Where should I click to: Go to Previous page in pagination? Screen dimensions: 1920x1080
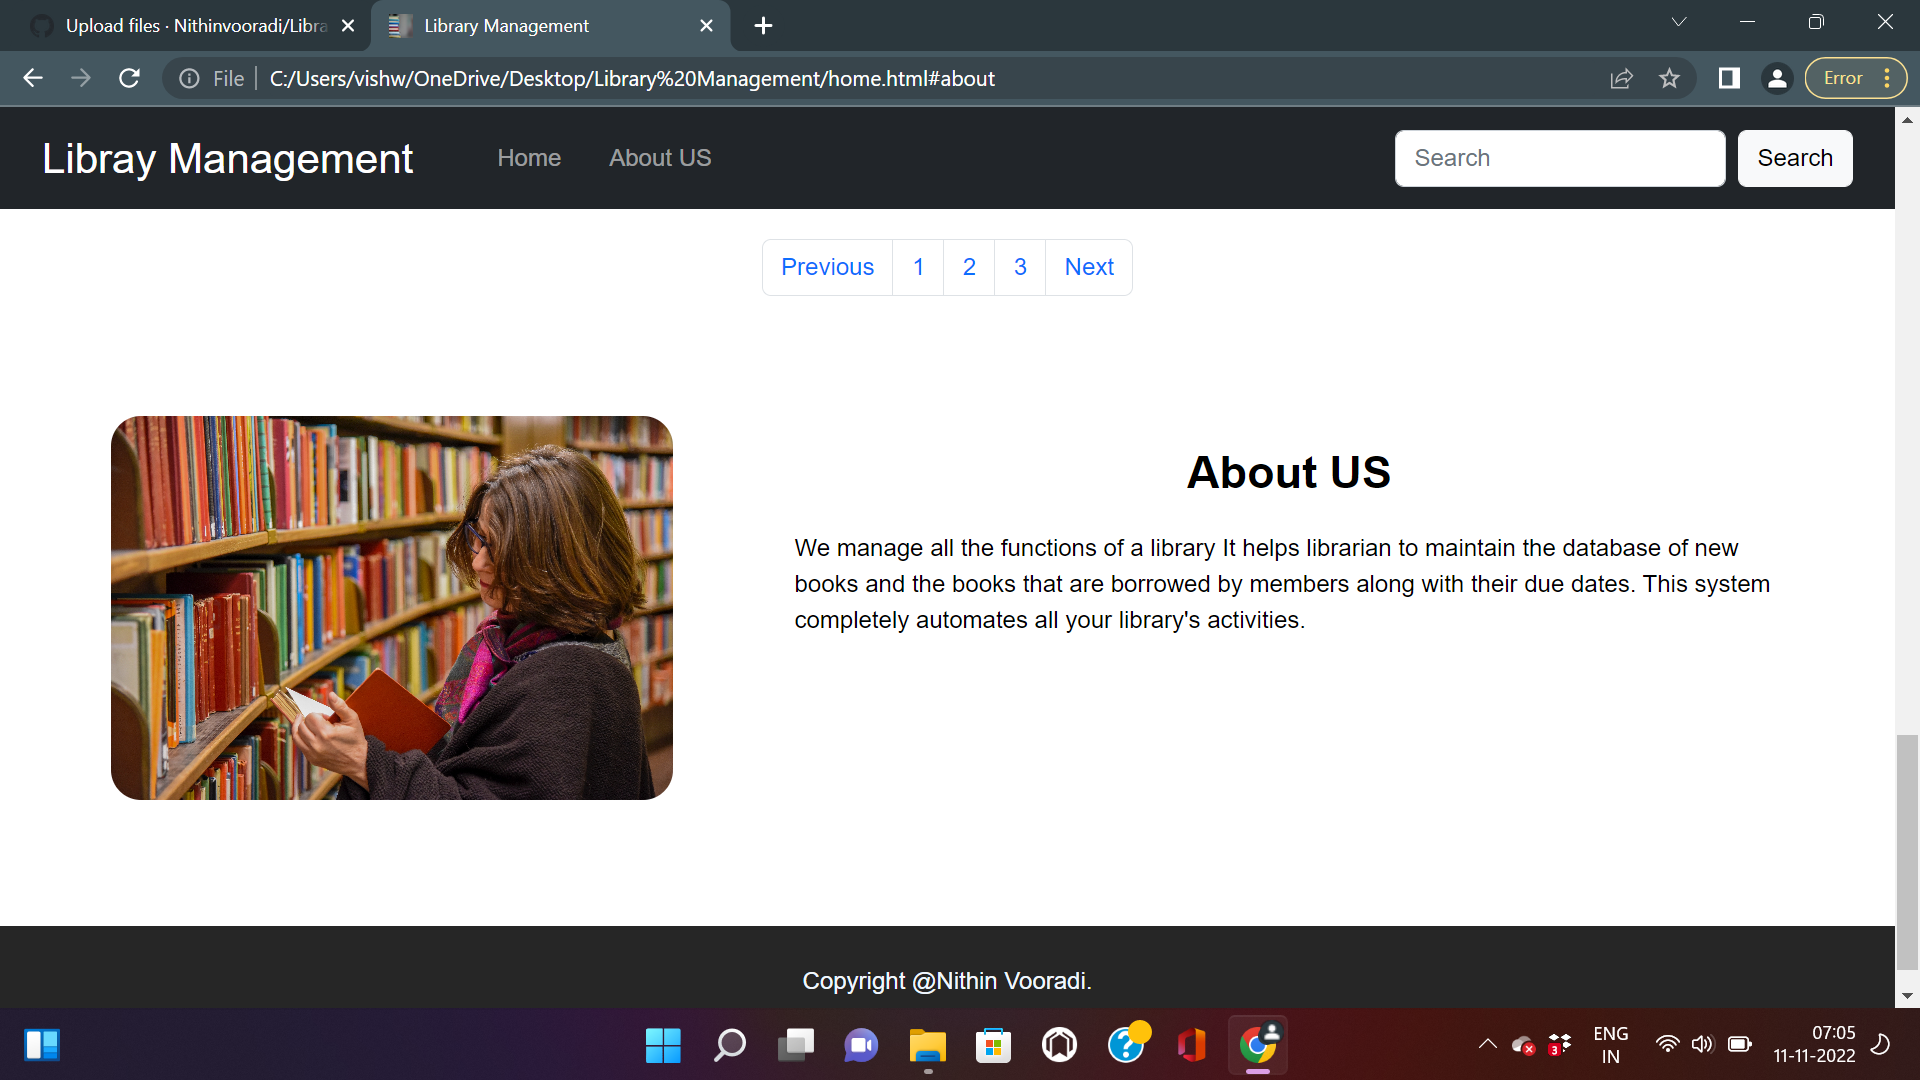(827, 267)
